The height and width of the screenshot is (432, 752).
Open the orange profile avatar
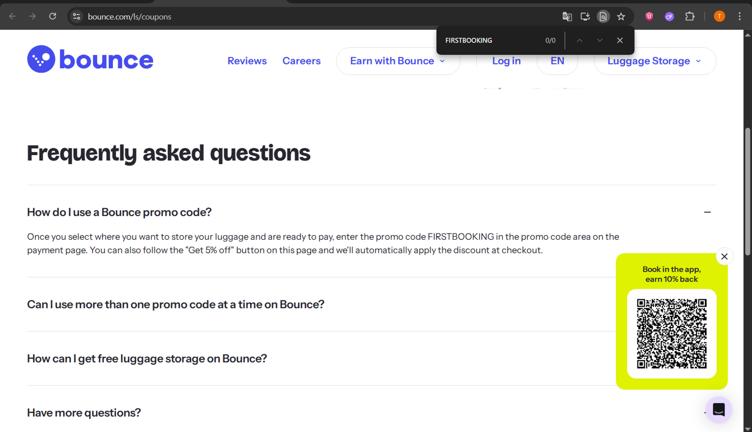coord(719,17)
